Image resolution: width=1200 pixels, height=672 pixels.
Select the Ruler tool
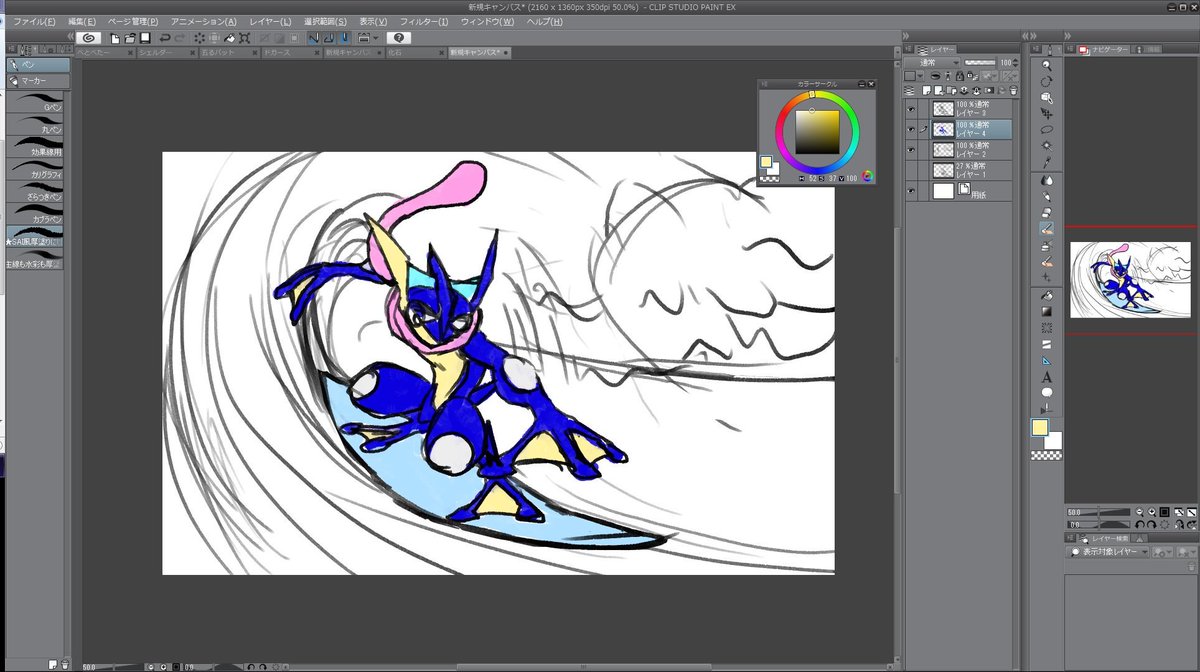pyautogui.click(x=1047, y=360)
